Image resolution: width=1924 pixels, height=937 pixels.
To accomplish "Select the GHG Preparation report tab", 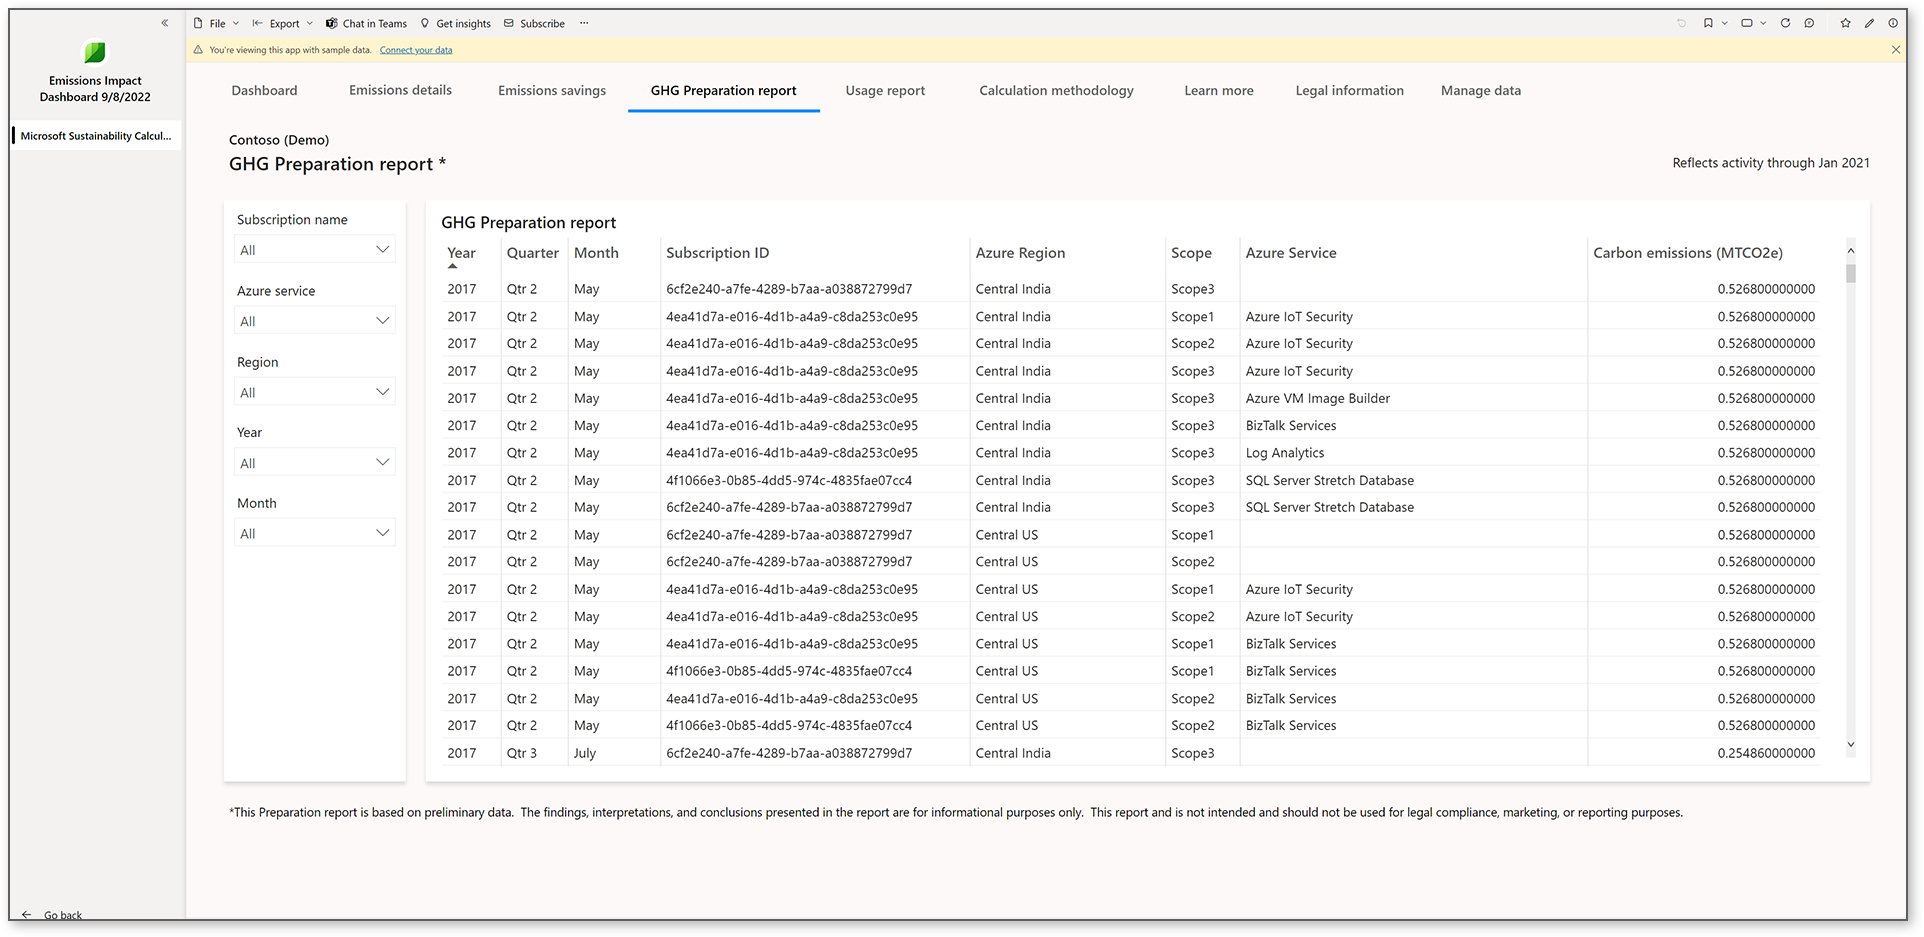I will pyautogui.click(x=723, y=90).
